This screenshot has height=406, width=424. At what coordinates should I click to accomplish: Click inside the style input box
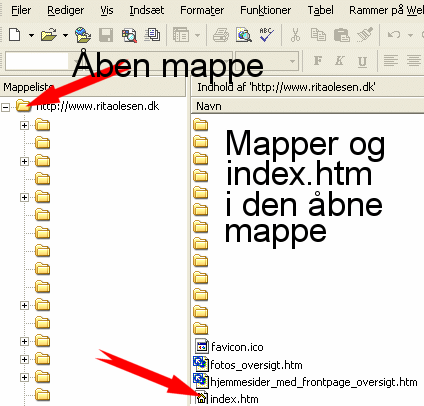pyautogui.click(x=37, y=61)
